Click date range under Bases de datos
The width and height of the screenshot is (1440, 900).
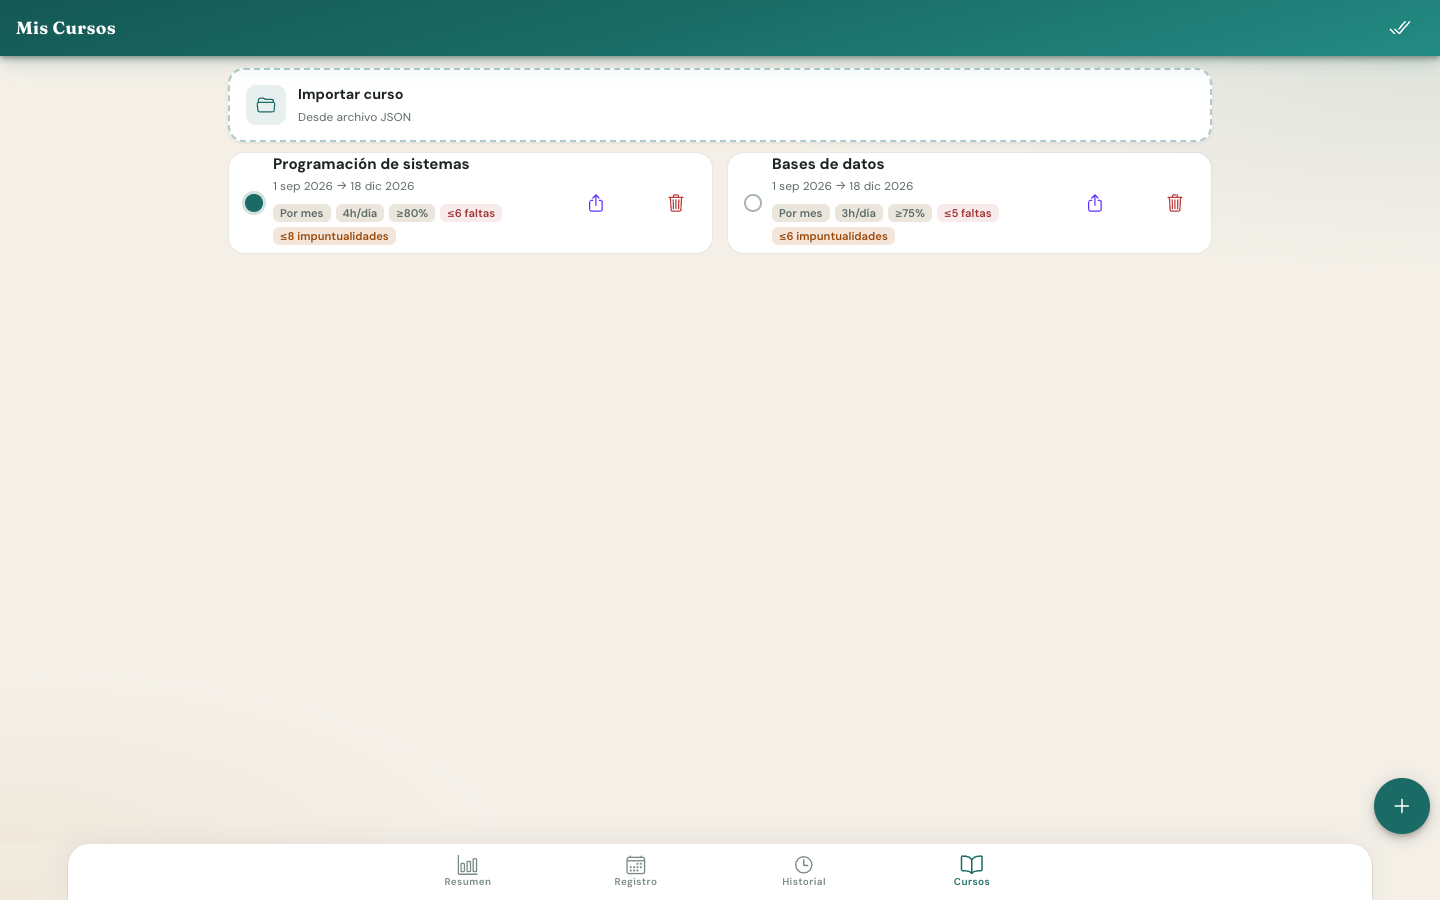tap(843, 186)
